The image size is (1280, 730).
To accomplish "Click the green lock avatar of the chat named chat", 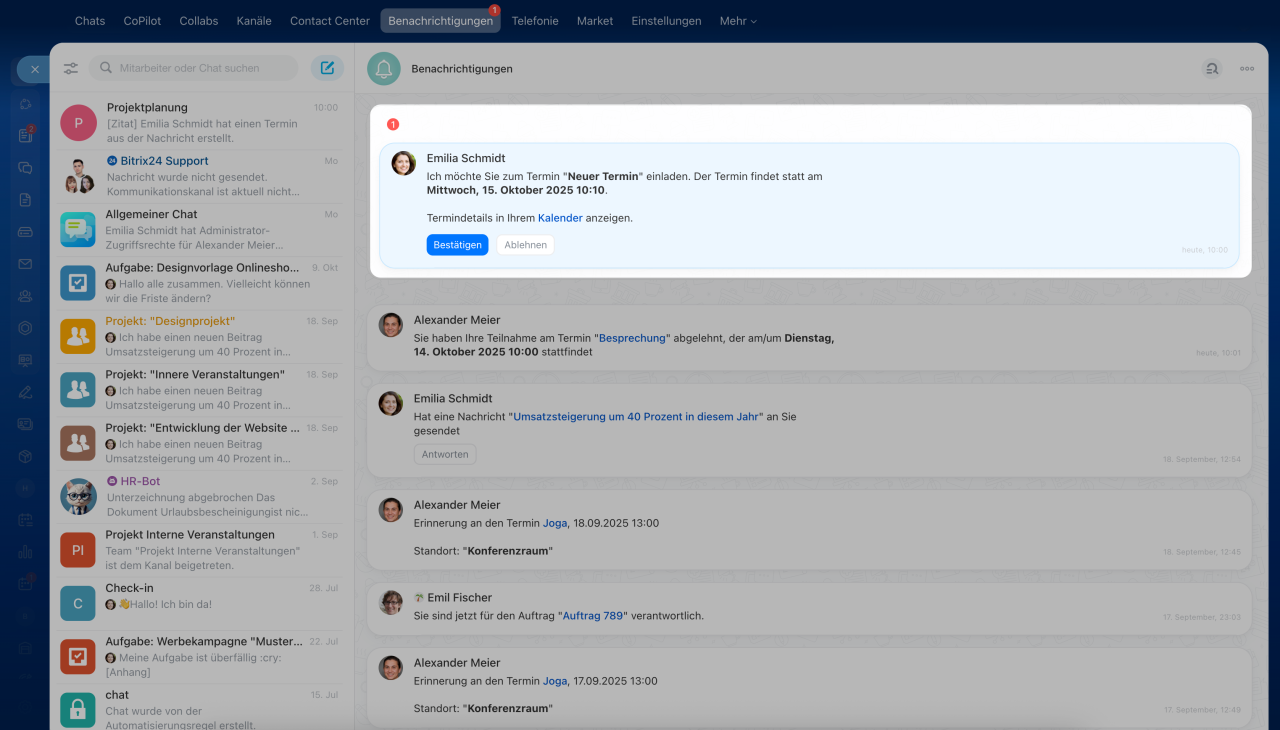I will tap(78, 710).
